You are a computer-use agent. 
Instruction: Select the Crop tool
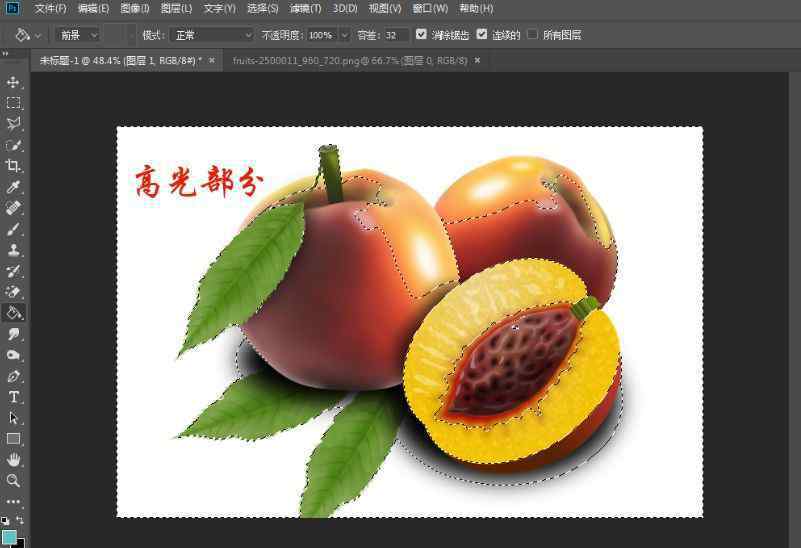tap(13, 166)
